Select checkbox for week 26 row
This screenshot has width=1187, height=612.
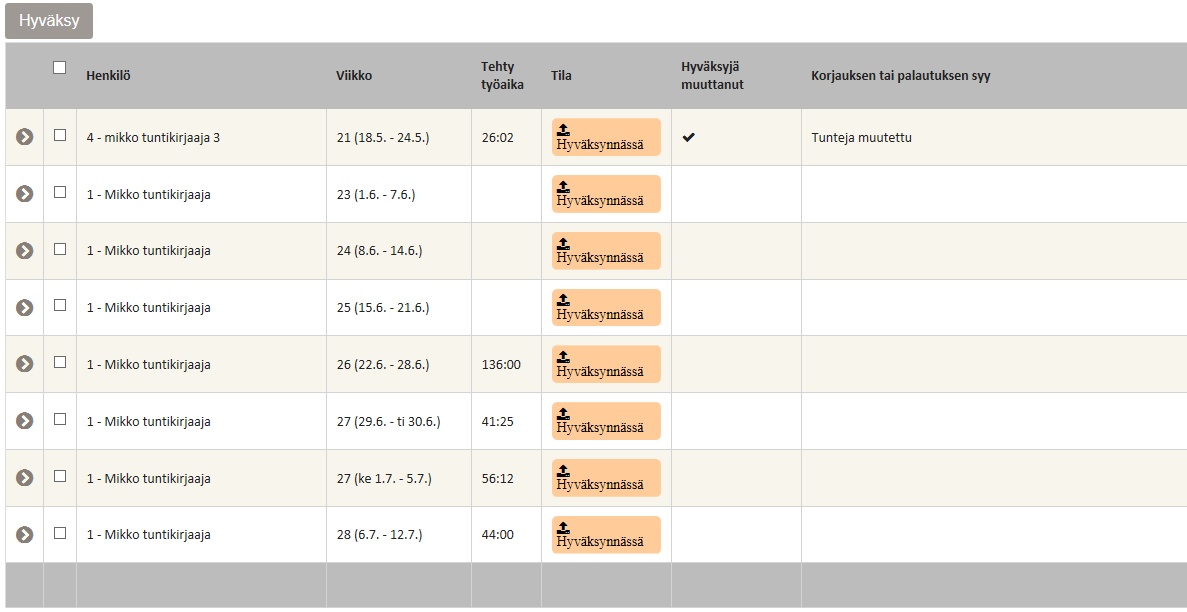[60, 362]
